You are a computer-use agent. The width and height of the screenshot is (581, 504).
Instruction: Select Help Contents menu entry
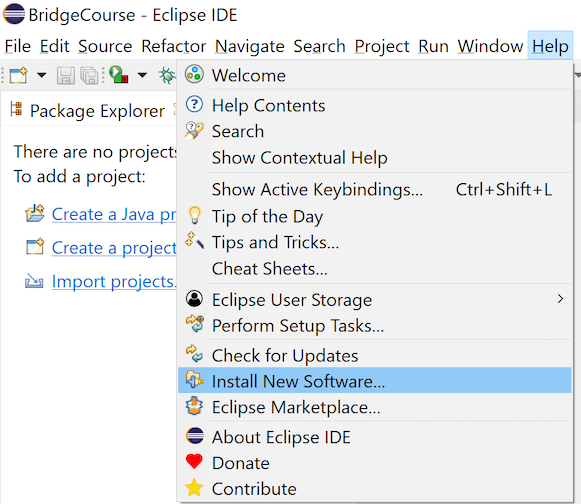coord(375,105)
